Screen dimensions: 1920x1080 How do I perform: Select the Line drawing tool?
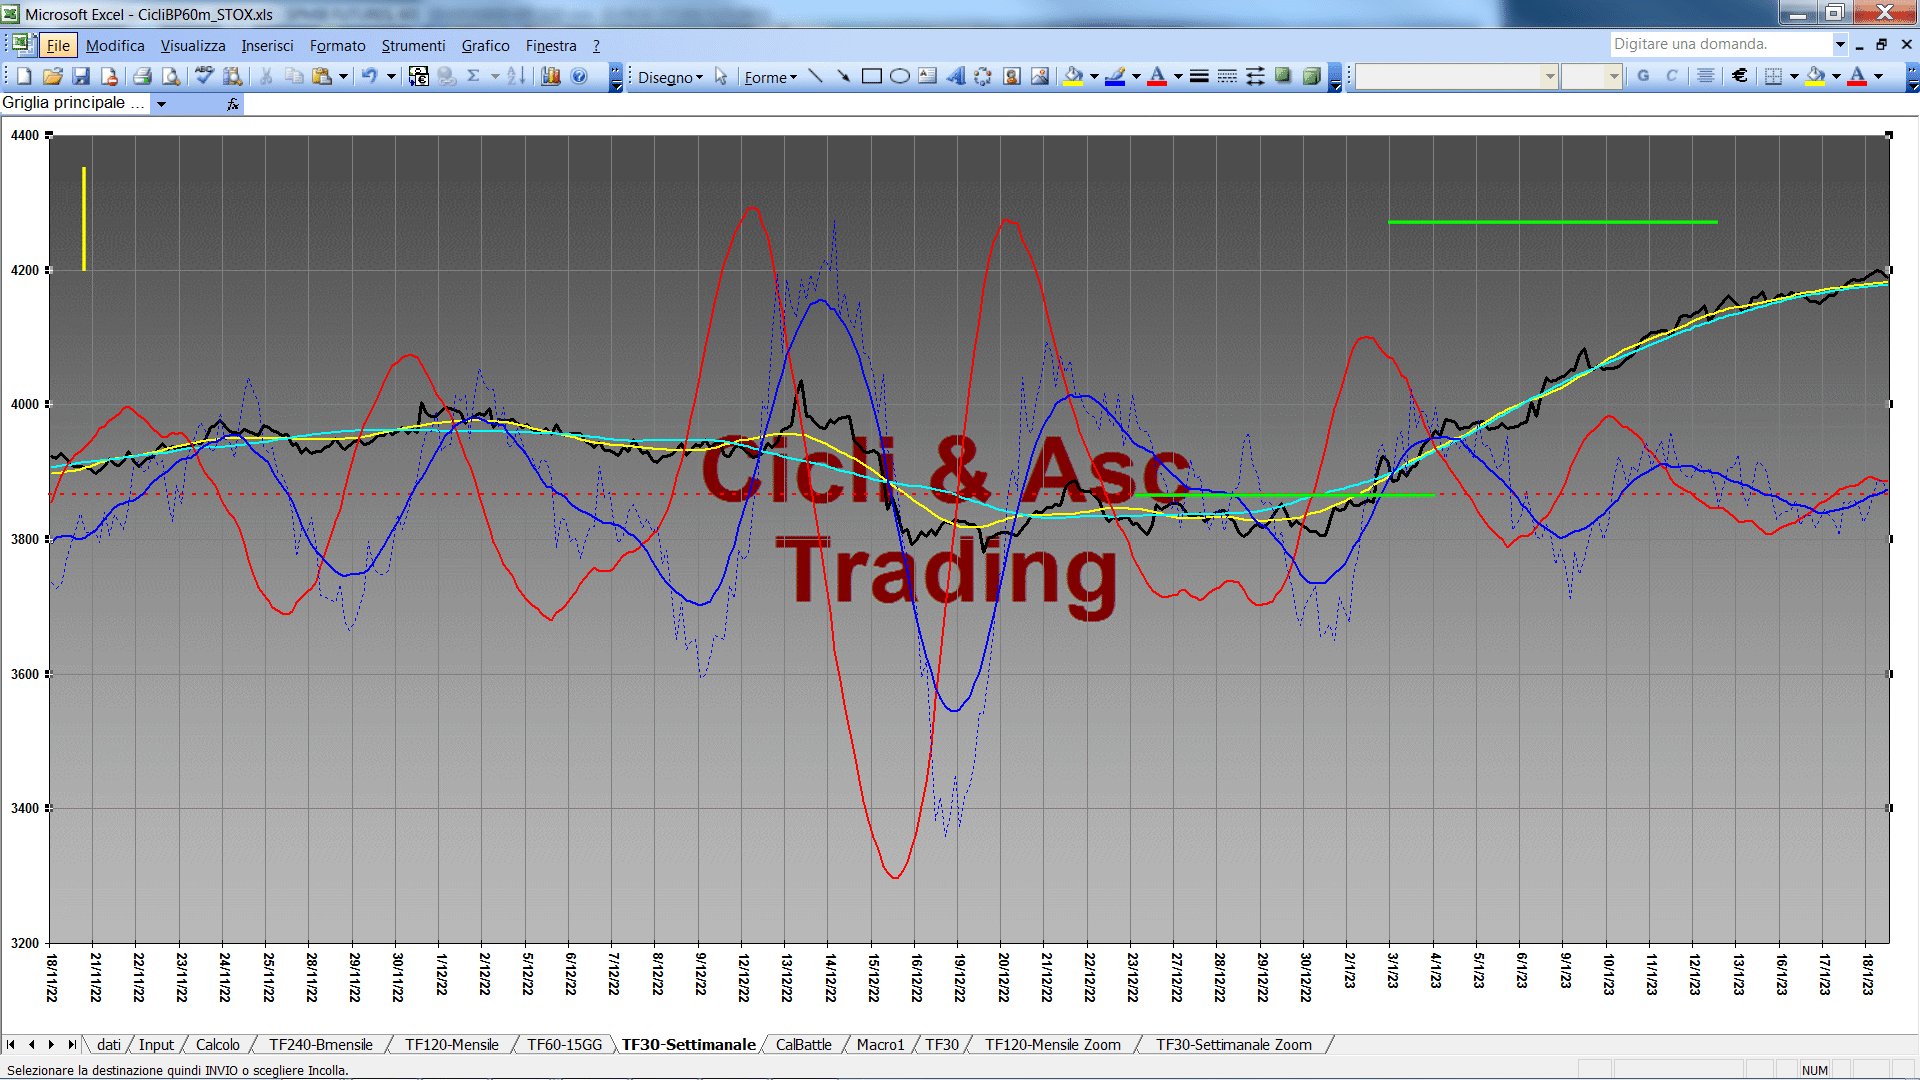[815, 77]
